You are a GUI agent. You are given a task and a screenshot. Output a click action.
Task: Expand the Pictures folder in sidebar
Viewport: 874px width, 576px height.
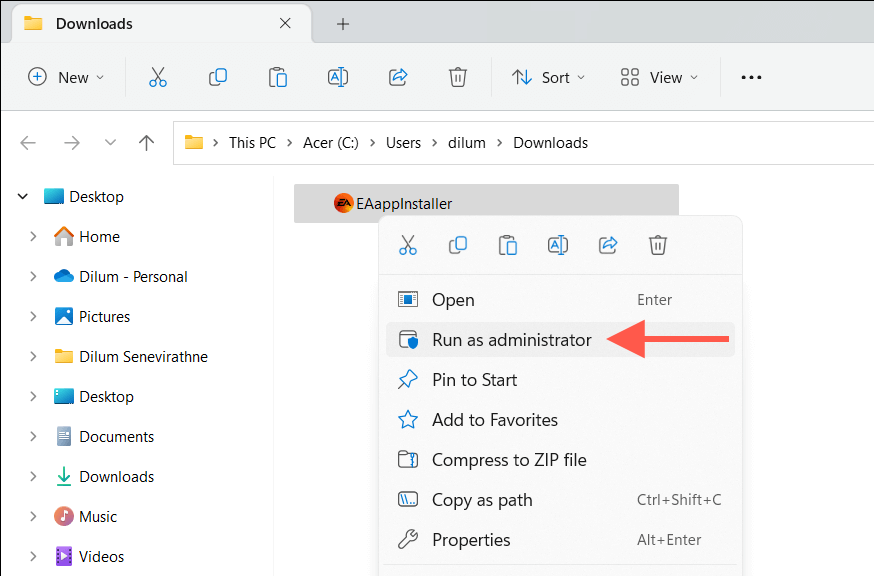(x=33, y=317)
